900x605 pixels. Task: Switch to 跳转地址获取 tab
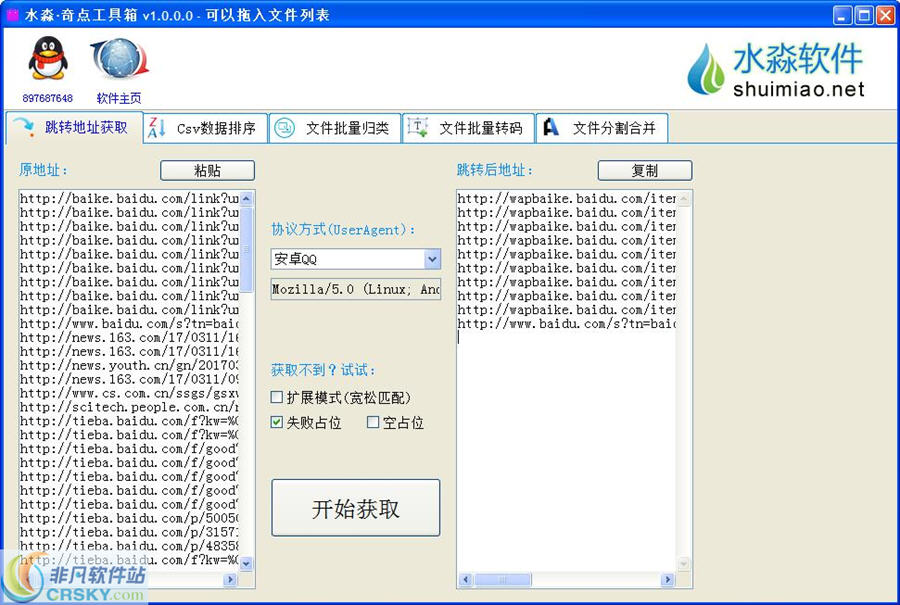coord(74,127)
